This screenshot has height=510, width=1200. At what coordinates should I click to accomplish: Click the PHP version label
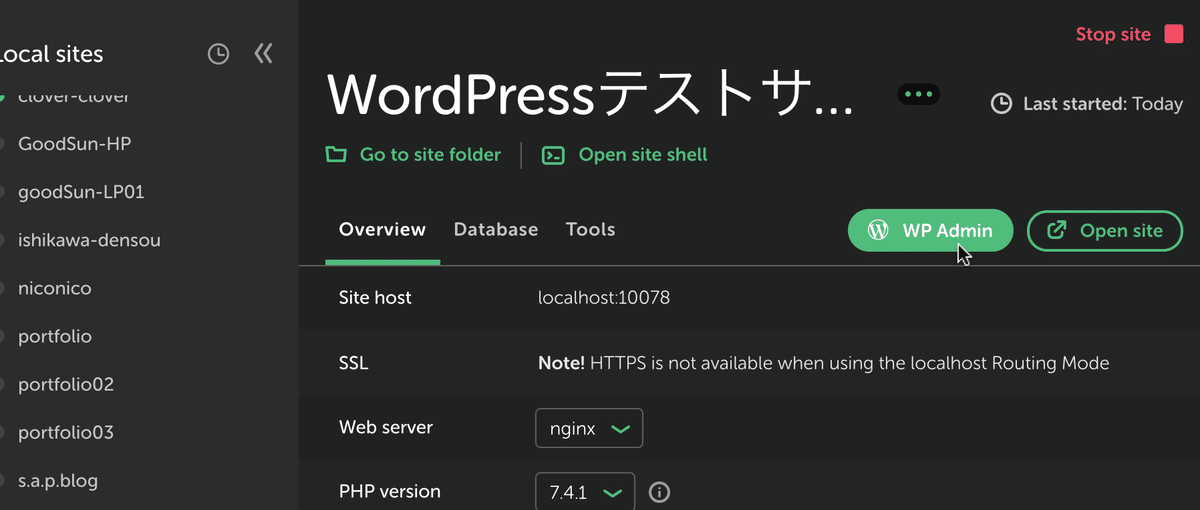390,491
